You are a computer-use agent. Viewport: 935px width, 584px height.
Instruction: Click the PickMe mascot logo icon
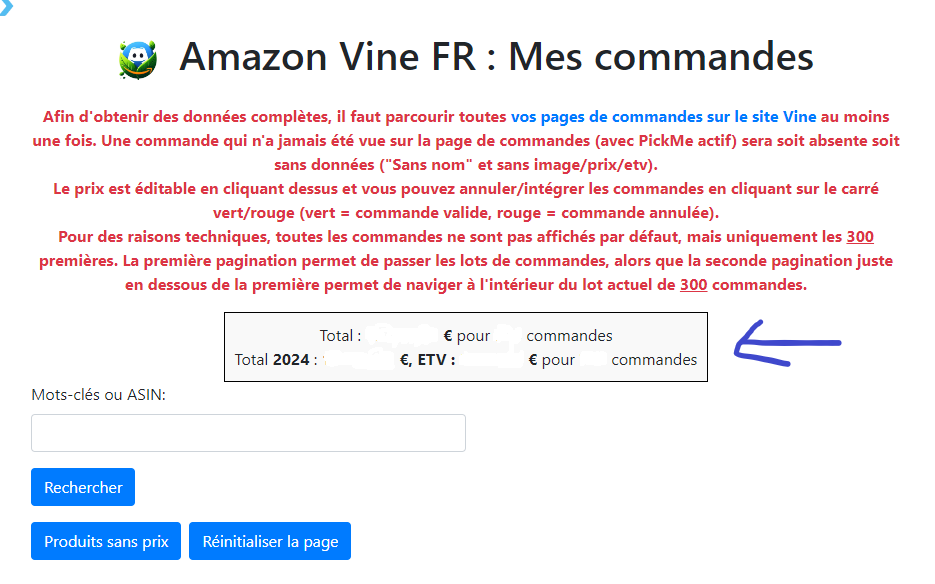[x=137, y=60]
